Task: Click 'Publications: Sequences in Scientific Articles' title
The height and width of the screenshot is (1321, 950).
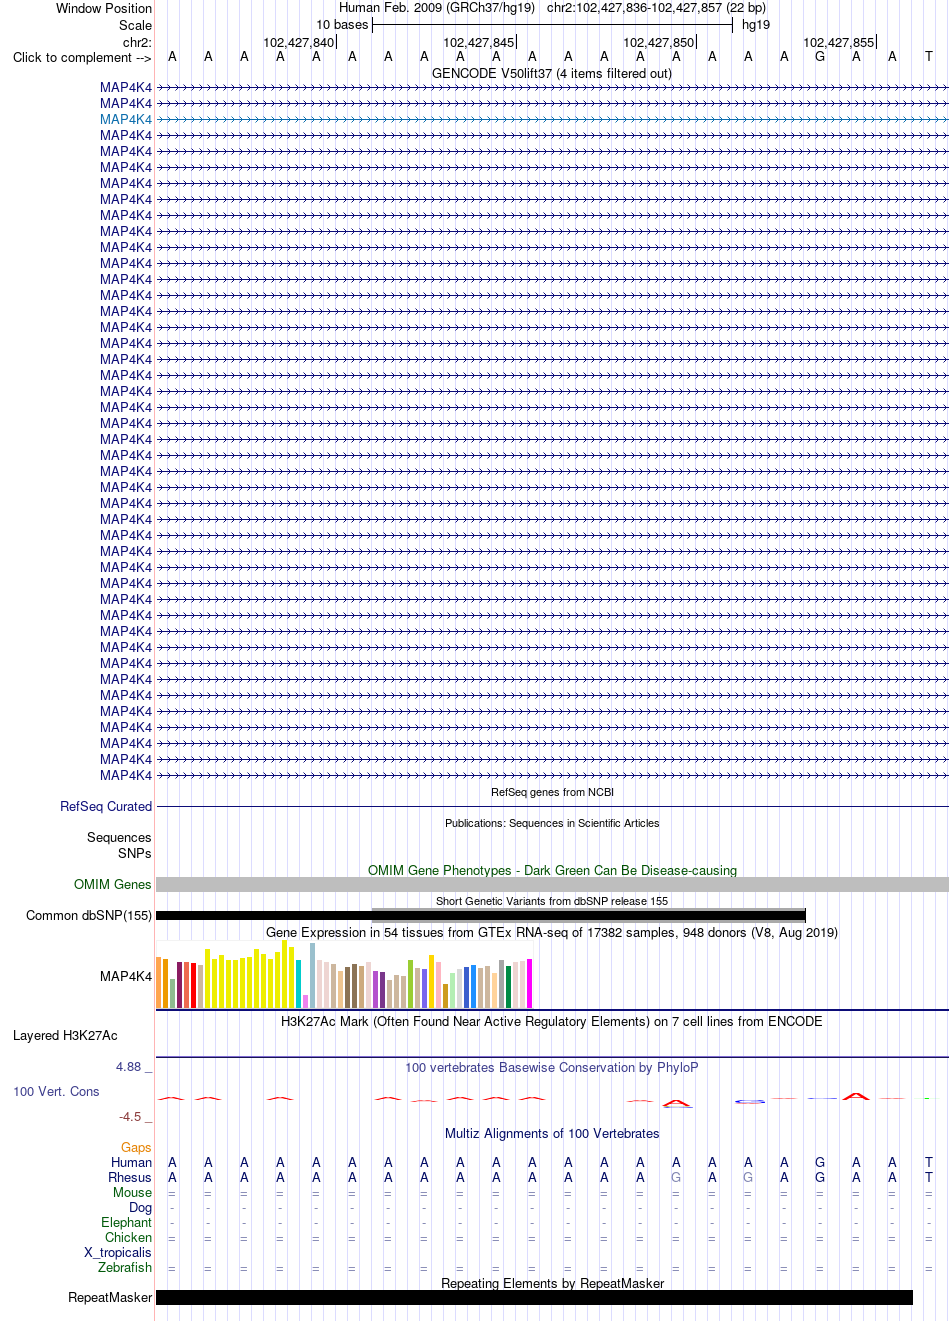Action: click(552, 823)
